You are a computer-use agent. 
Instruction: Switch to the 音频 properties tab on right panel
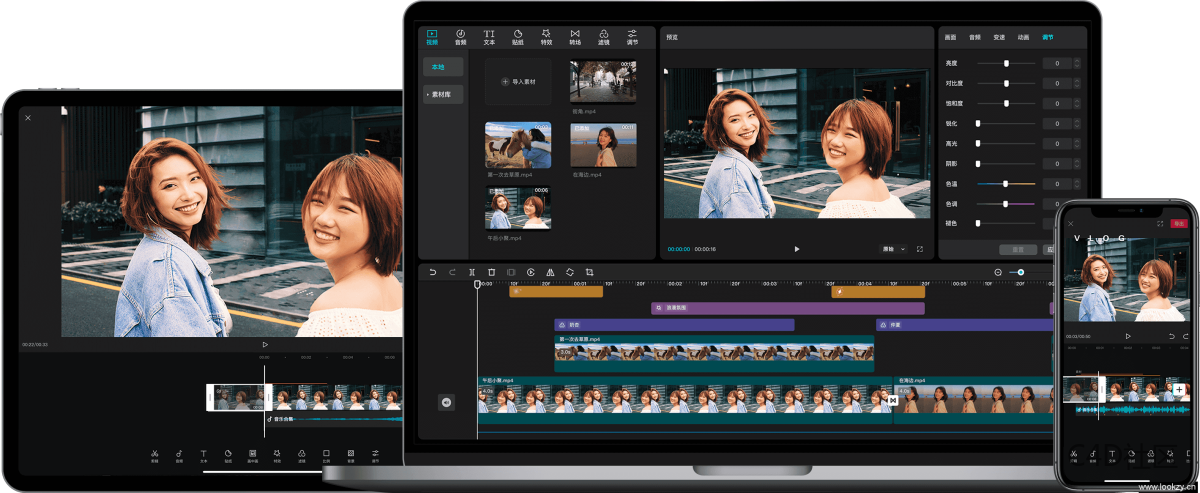(x=975, y=37)
